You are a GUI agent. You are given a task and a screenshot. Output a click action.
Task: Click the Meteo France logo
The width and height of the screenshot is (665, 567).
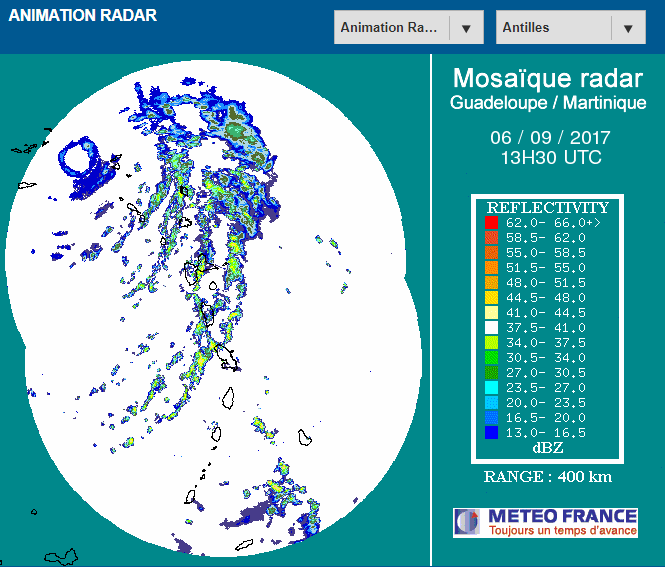[x=545, y=522]
